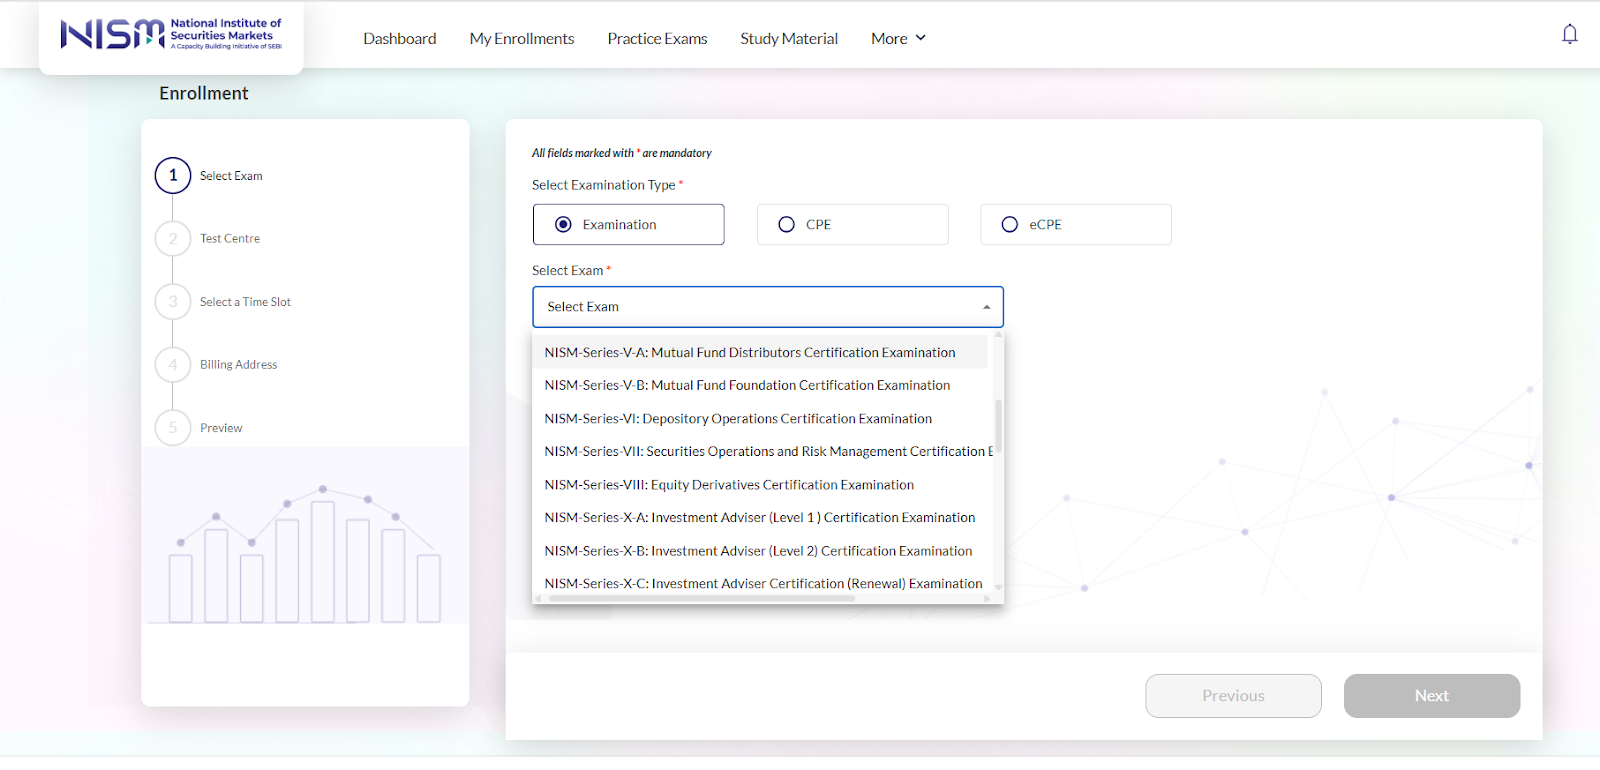Choose the CPE radio option
The image size is (1600, 770).
[787, 224]
